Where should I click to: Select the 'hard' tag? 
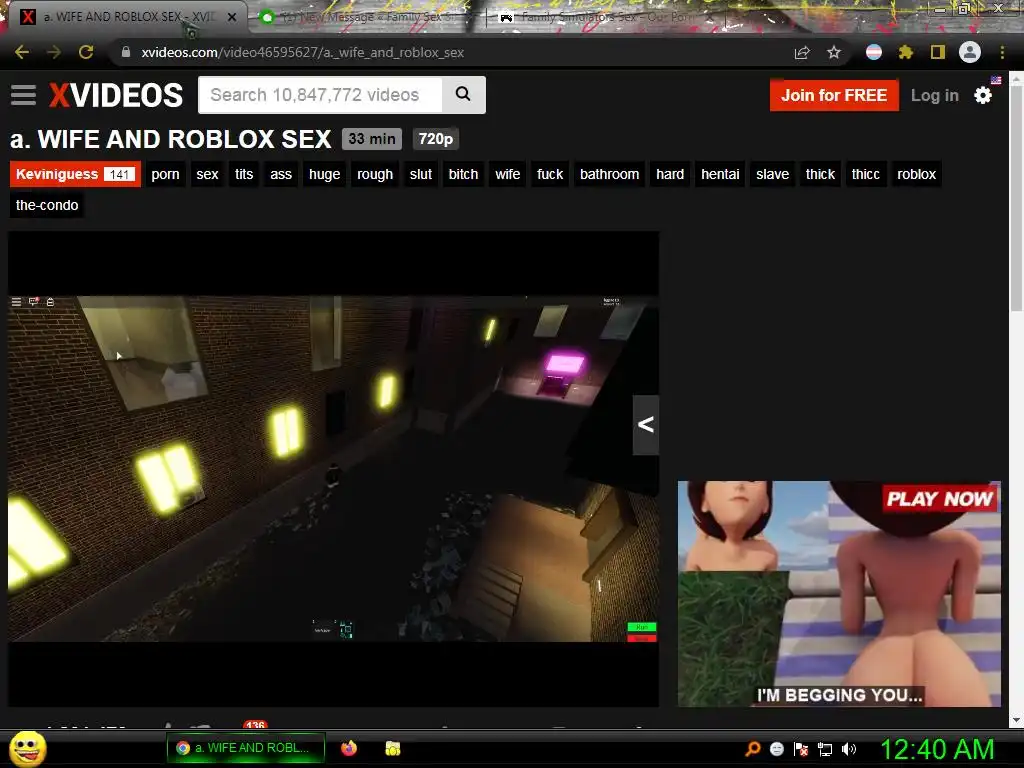pos(670,174)
